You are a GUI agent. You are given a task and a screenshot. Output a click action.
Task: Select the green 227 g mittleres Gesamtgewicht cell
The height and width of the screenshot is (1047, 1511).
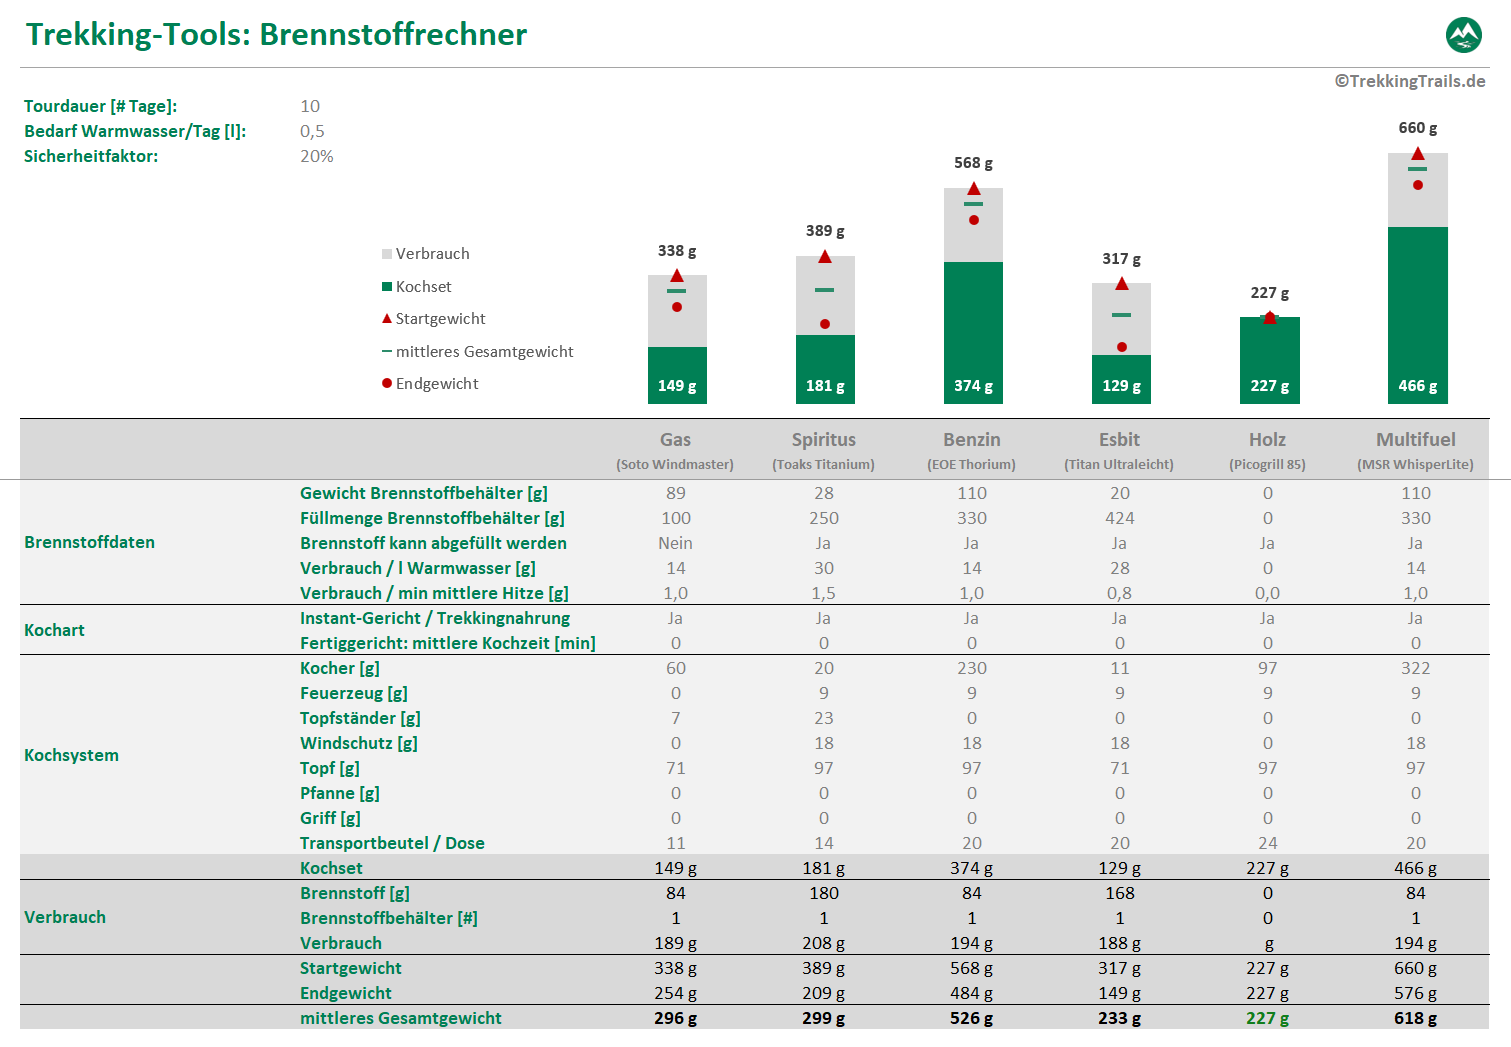tap(1267, 1018)
